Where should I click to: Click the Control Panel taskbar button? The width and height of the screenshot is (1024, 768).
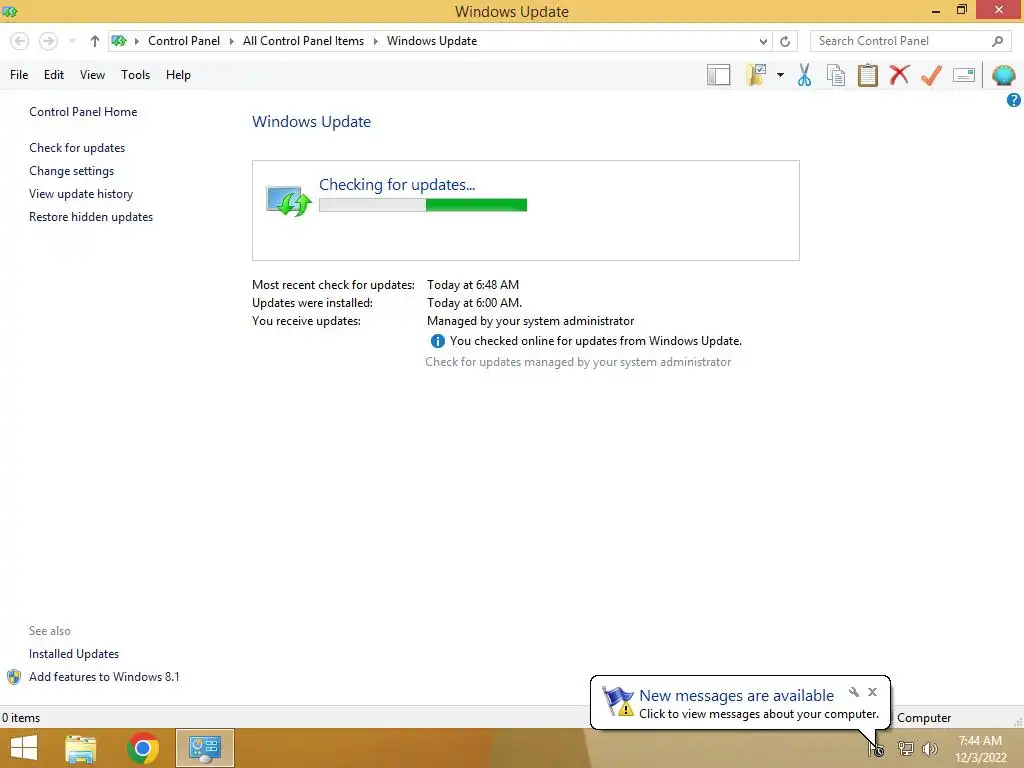tap(205, 748)
